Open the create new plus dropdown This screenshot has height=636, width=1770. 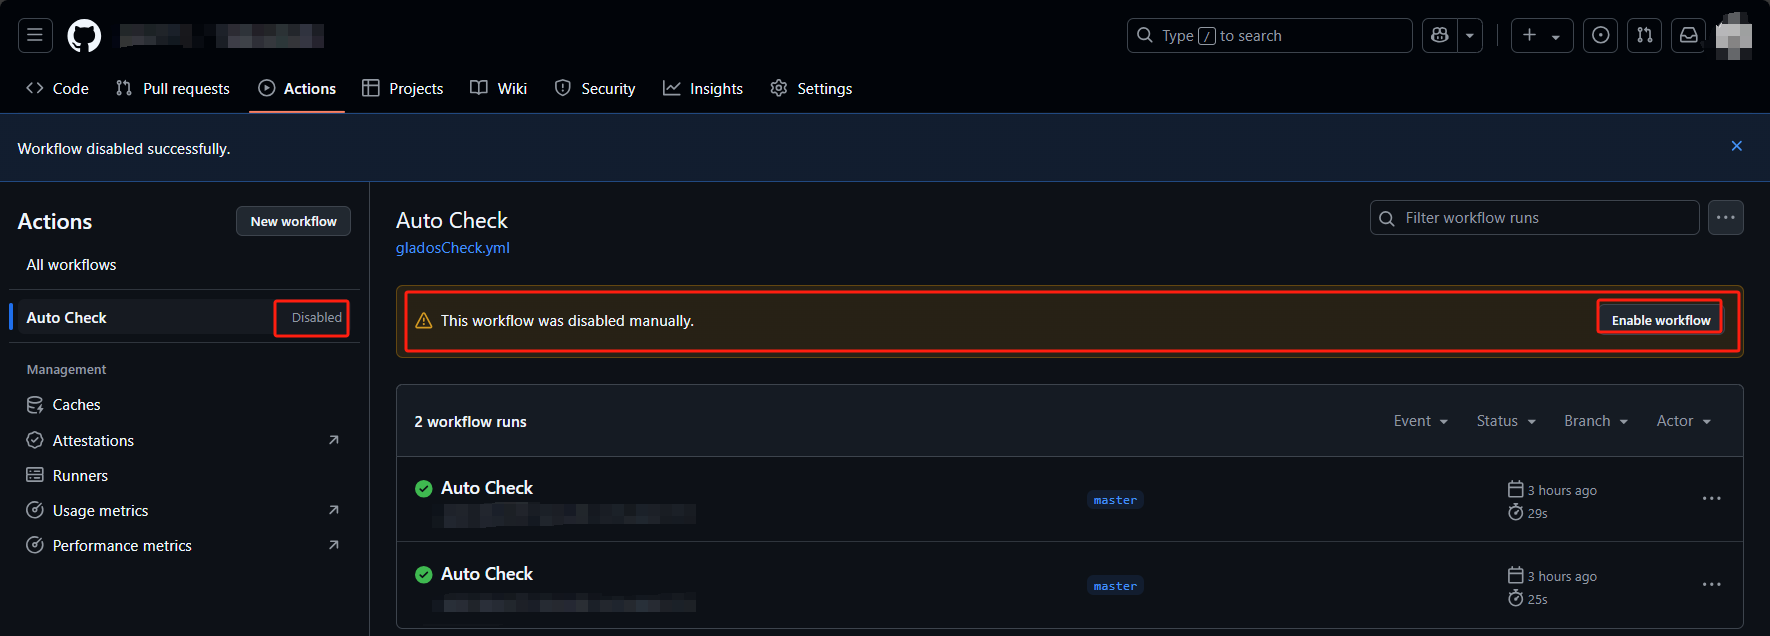pyautogui.click(x=1541, y=36)
